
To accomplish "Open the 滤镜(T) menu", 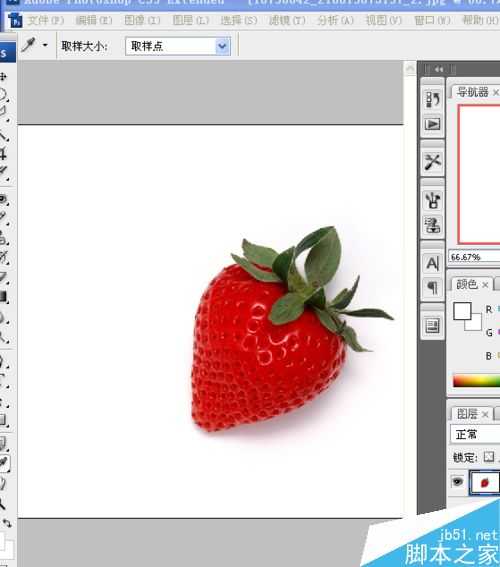I will pyautogui.click(x=287, y=20).
